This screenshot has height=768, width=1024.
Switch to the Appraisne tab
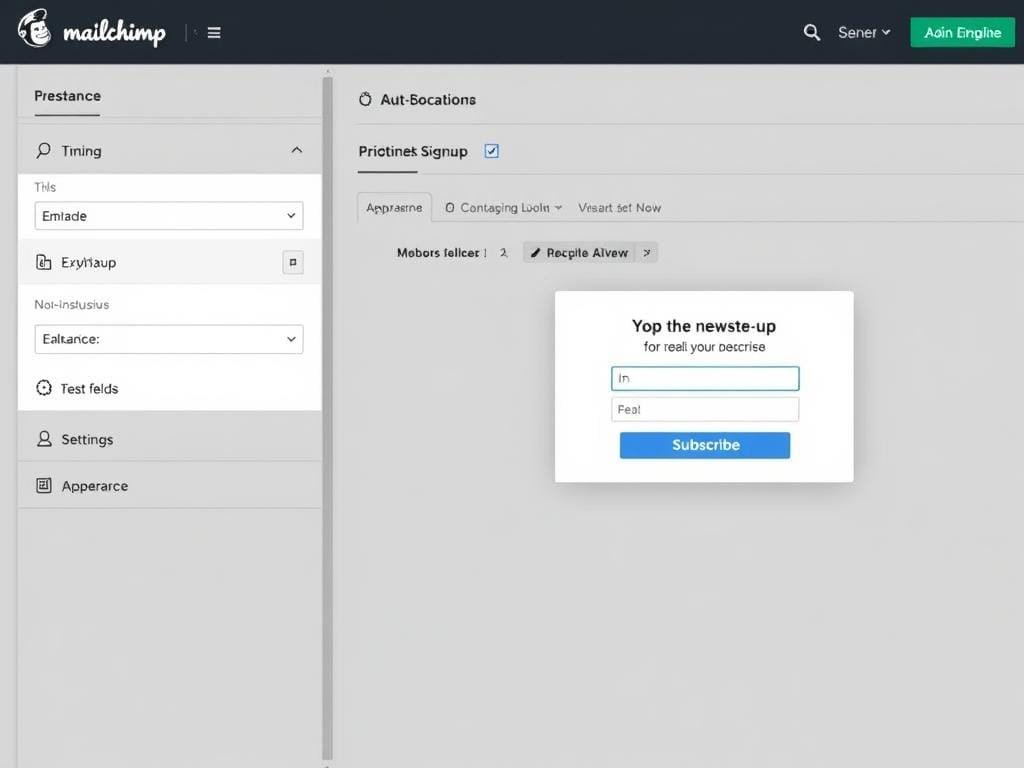[393, 207]
